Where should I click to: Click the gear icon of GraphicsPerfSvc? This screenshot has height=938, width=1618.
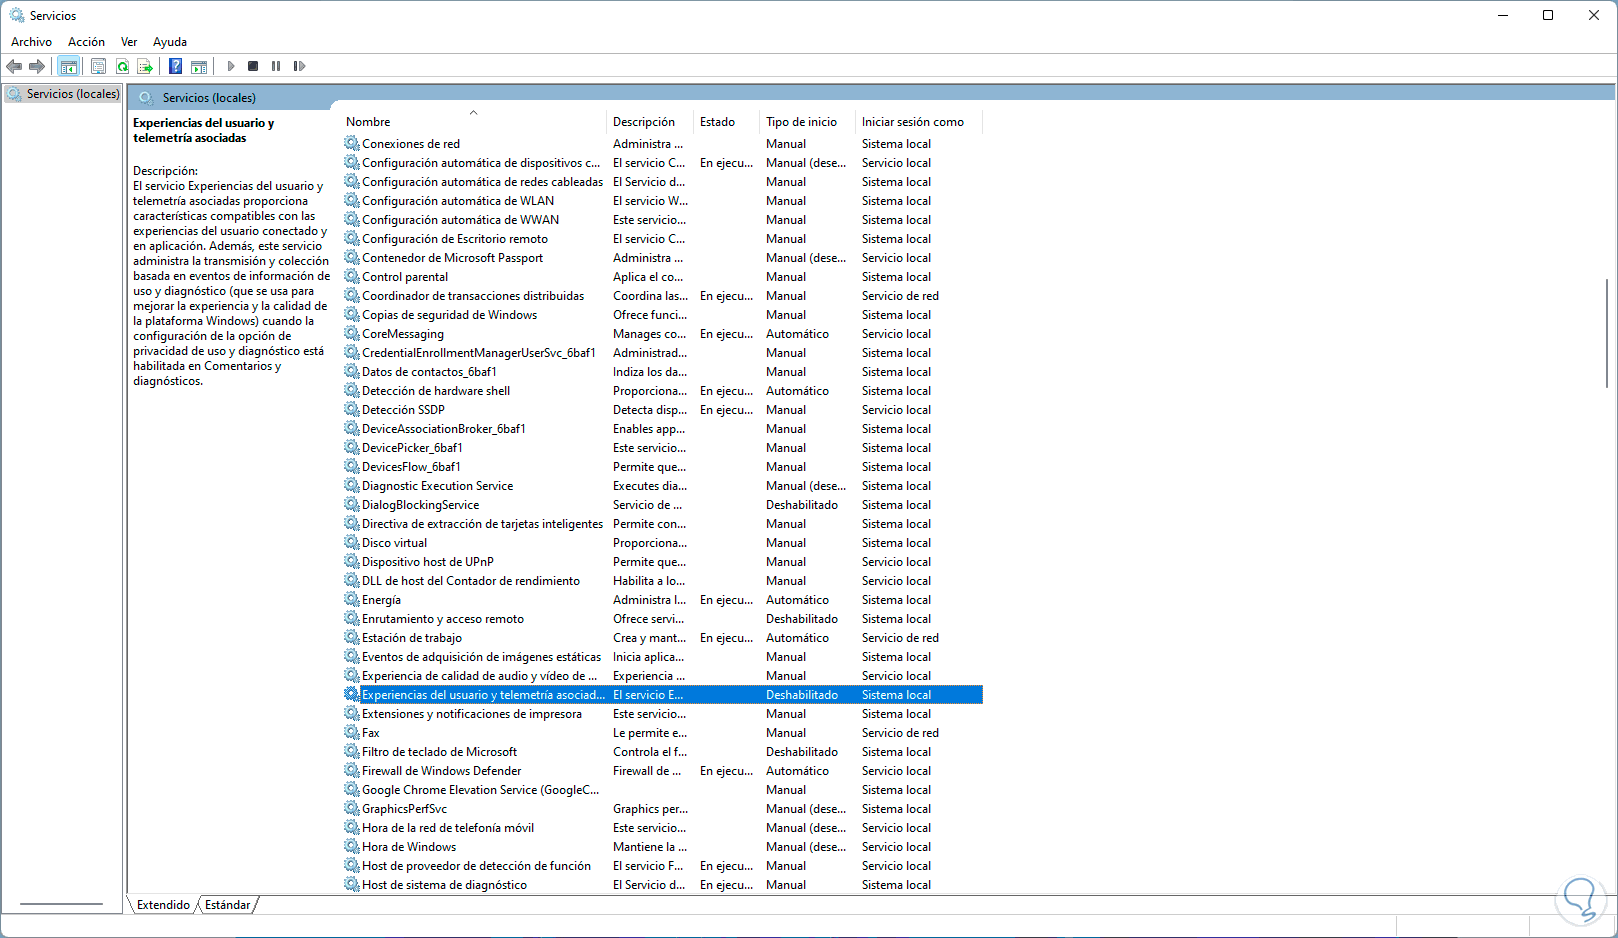[x=352, y=808]
